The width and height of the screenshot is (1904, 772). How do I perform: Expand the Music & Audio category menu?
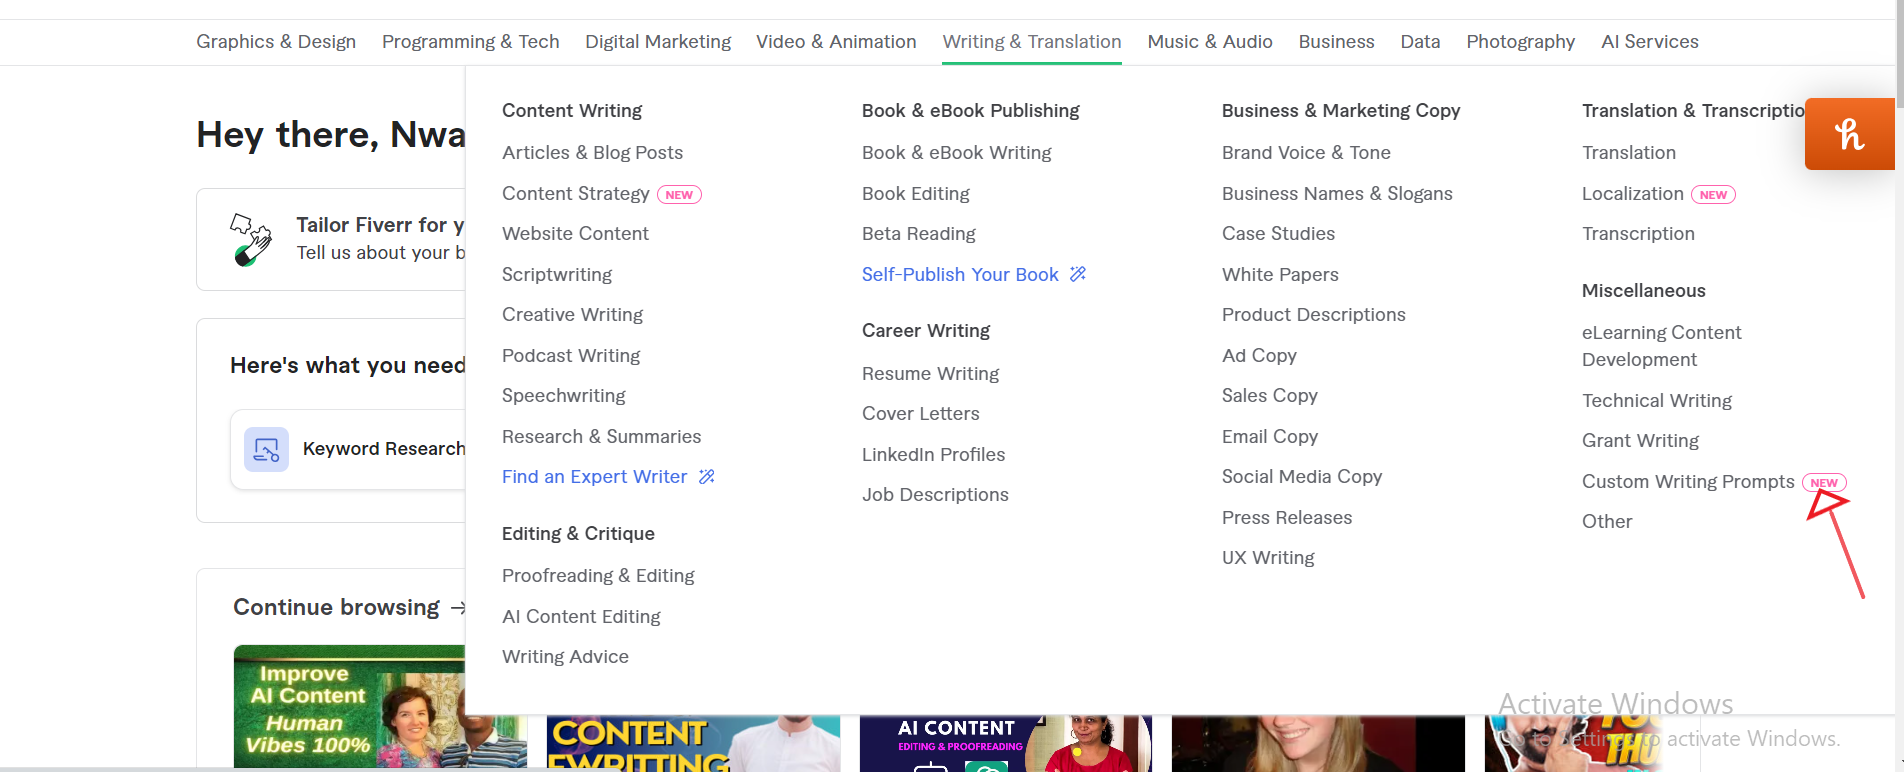[1210, 42]
